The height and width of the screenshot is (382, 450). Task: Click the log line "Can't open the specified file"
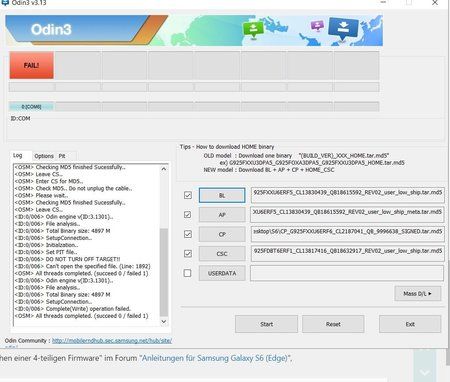[83, 266]
